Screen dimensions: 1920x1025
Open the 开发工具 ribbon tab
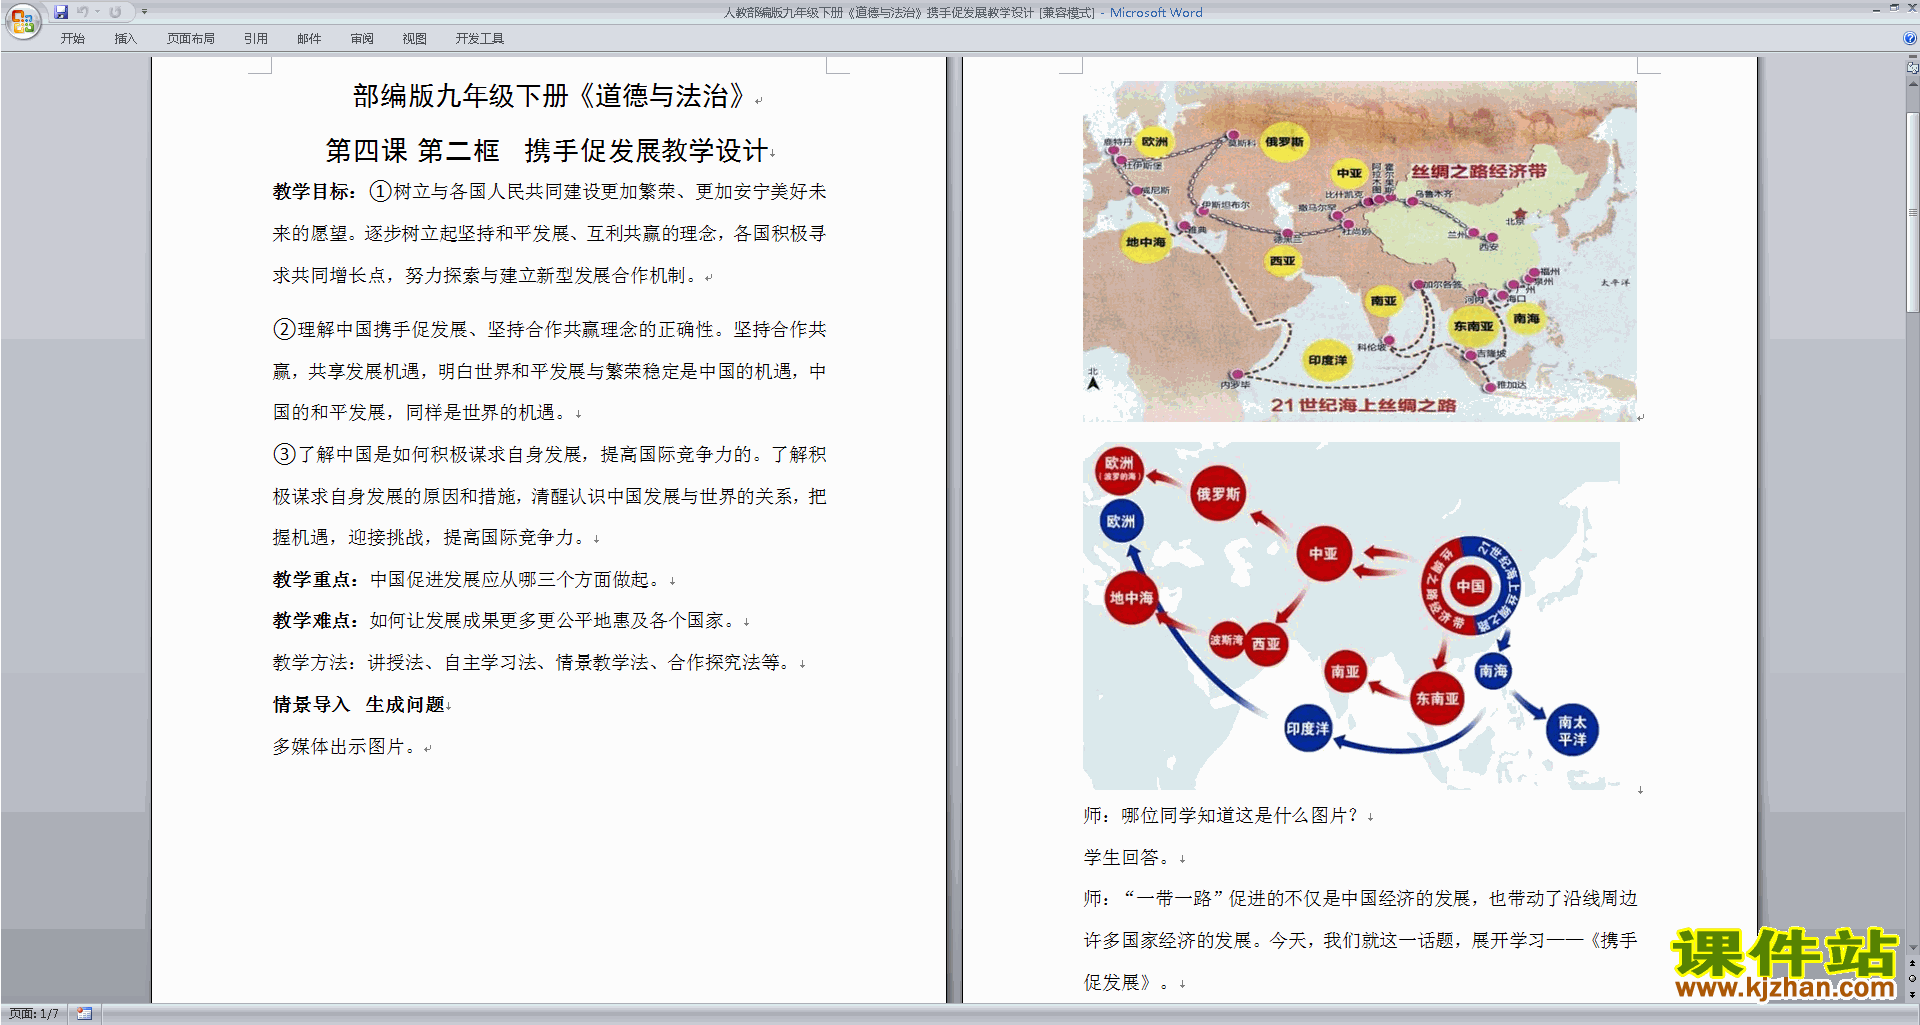[480, 39]
